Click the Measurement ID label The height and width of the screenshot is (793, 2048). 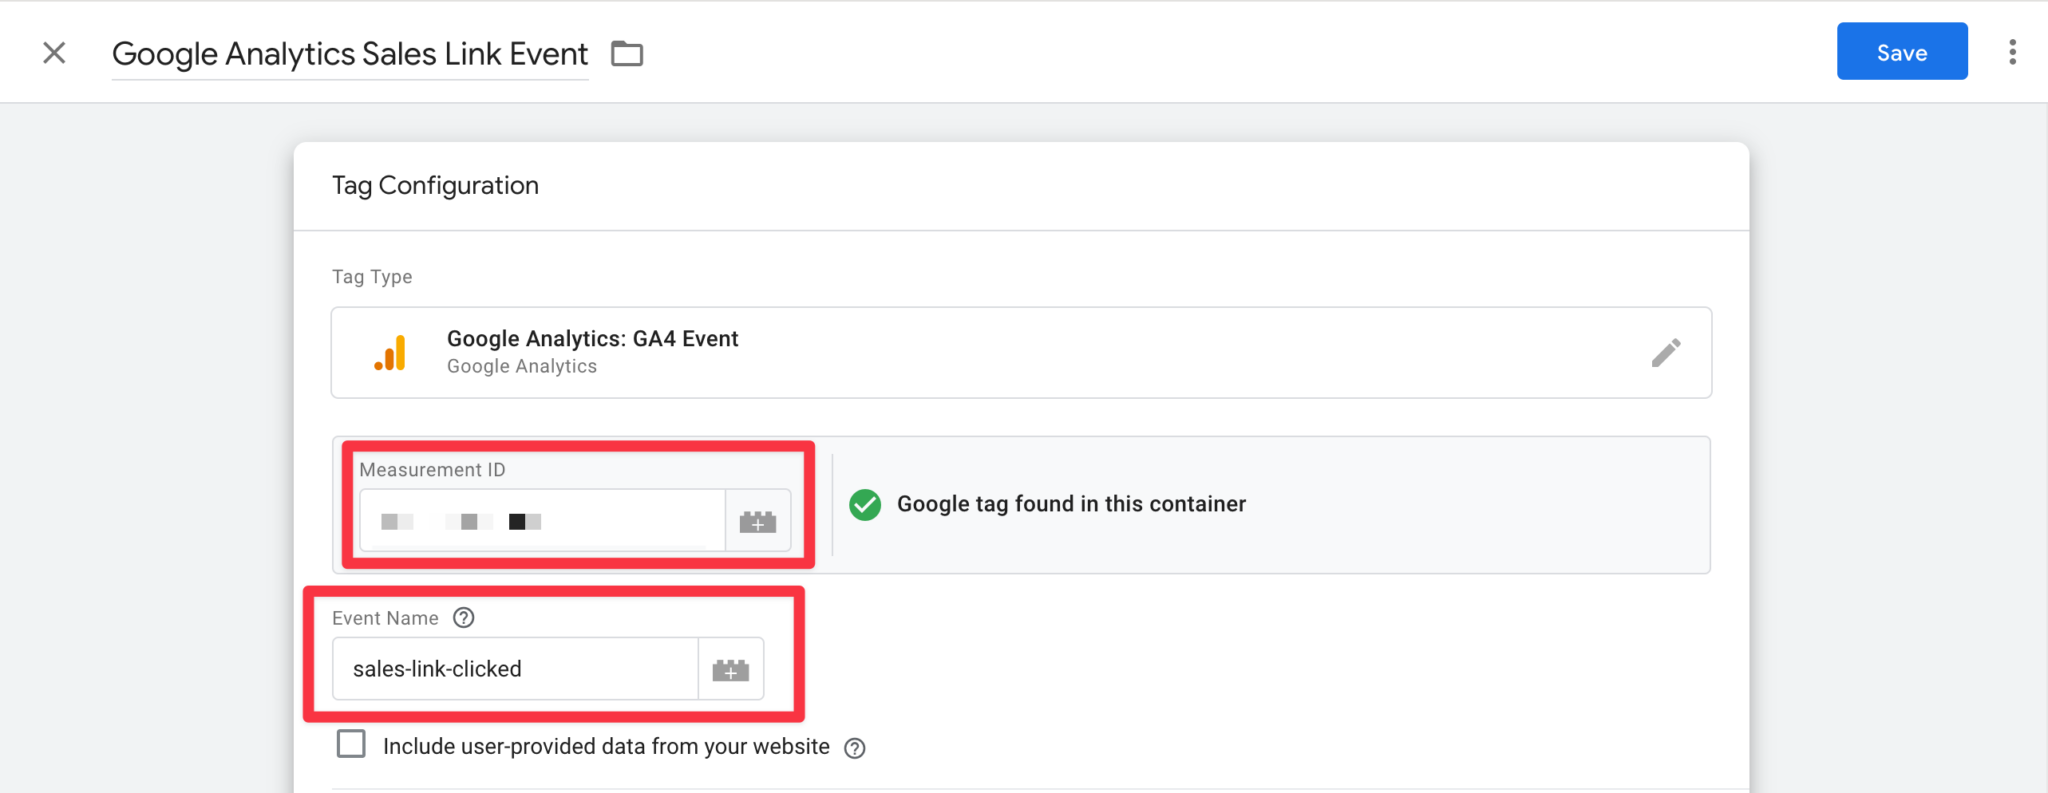coord(432,470)
